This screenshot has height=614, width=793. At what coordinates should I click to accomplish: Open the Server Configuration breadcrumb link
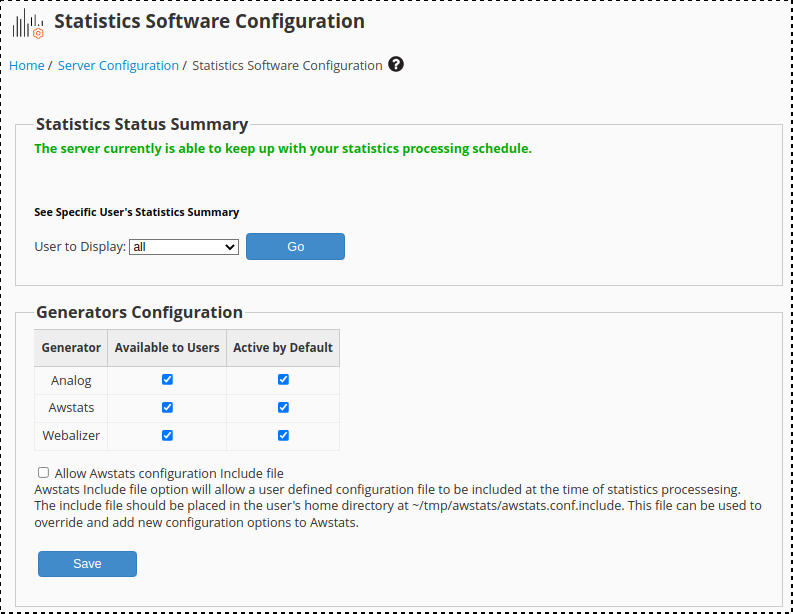[118, 66]
